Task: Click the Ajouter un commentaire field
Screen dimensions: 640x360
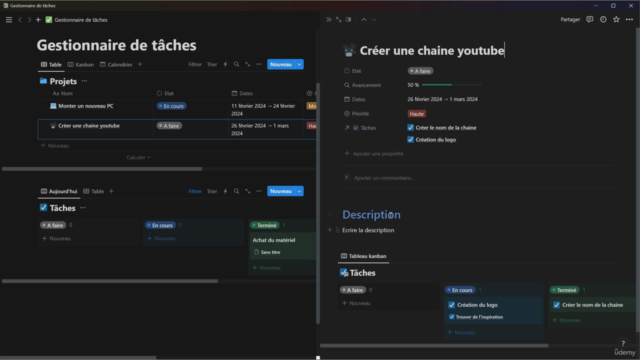Action: point(384,178)
